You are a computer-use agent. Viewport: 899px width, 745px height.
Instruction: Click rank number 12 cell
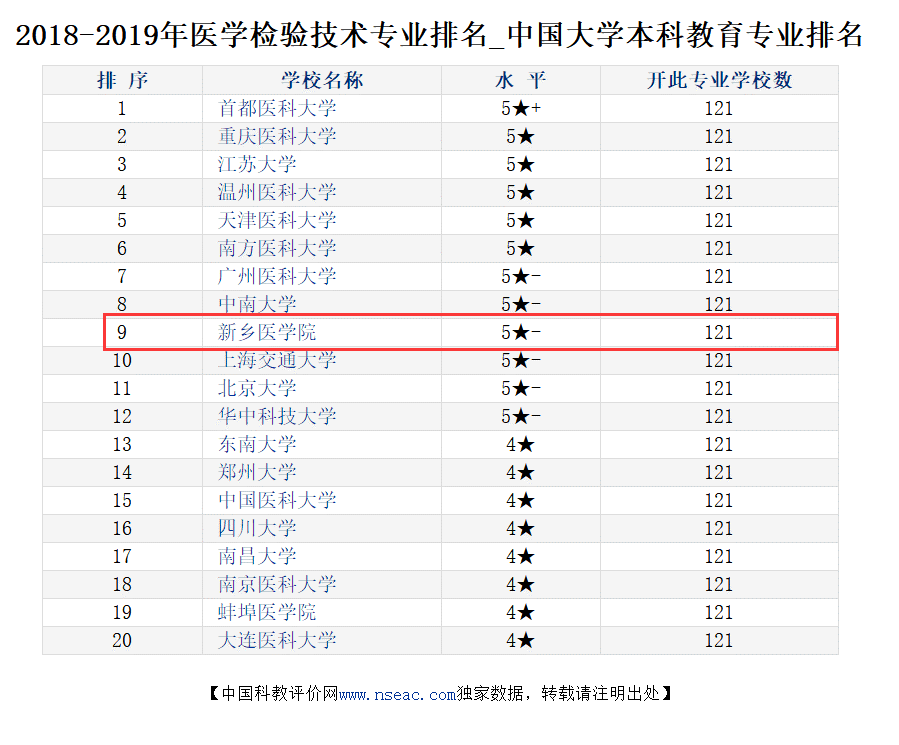(x=122, y=416)
